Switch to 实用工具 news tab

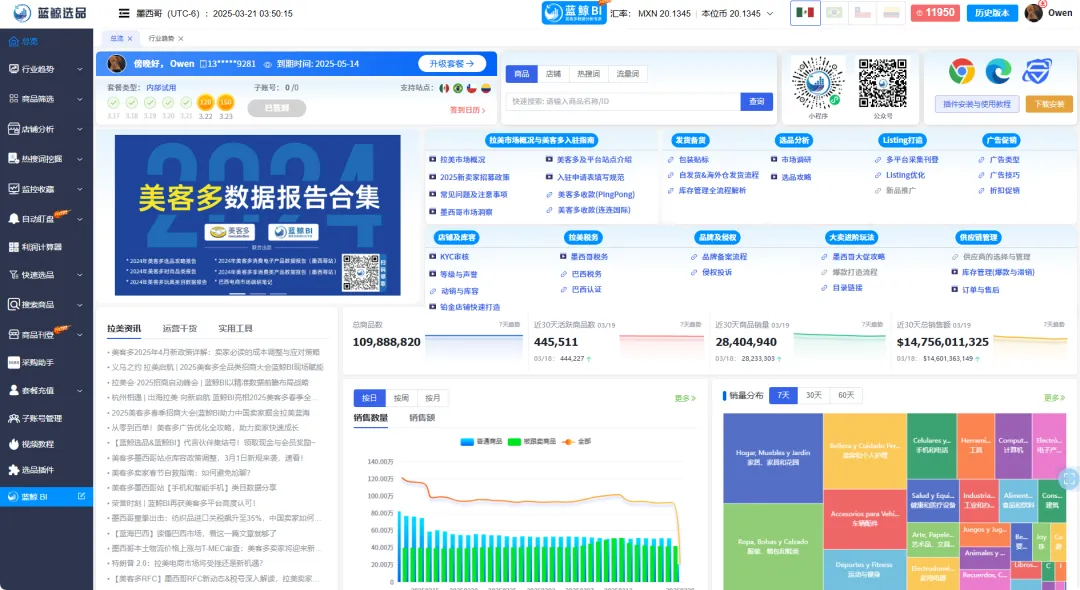(236, 328)
